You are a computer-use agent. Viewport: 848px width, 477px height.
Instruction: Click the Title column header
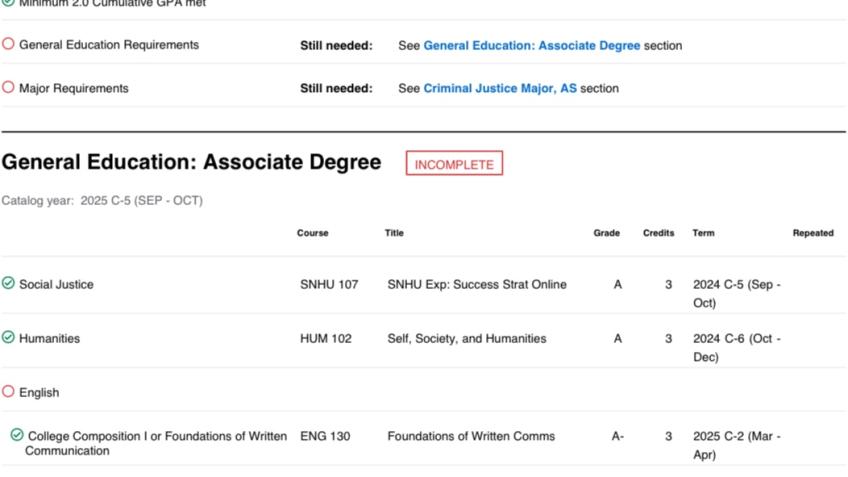394,233
